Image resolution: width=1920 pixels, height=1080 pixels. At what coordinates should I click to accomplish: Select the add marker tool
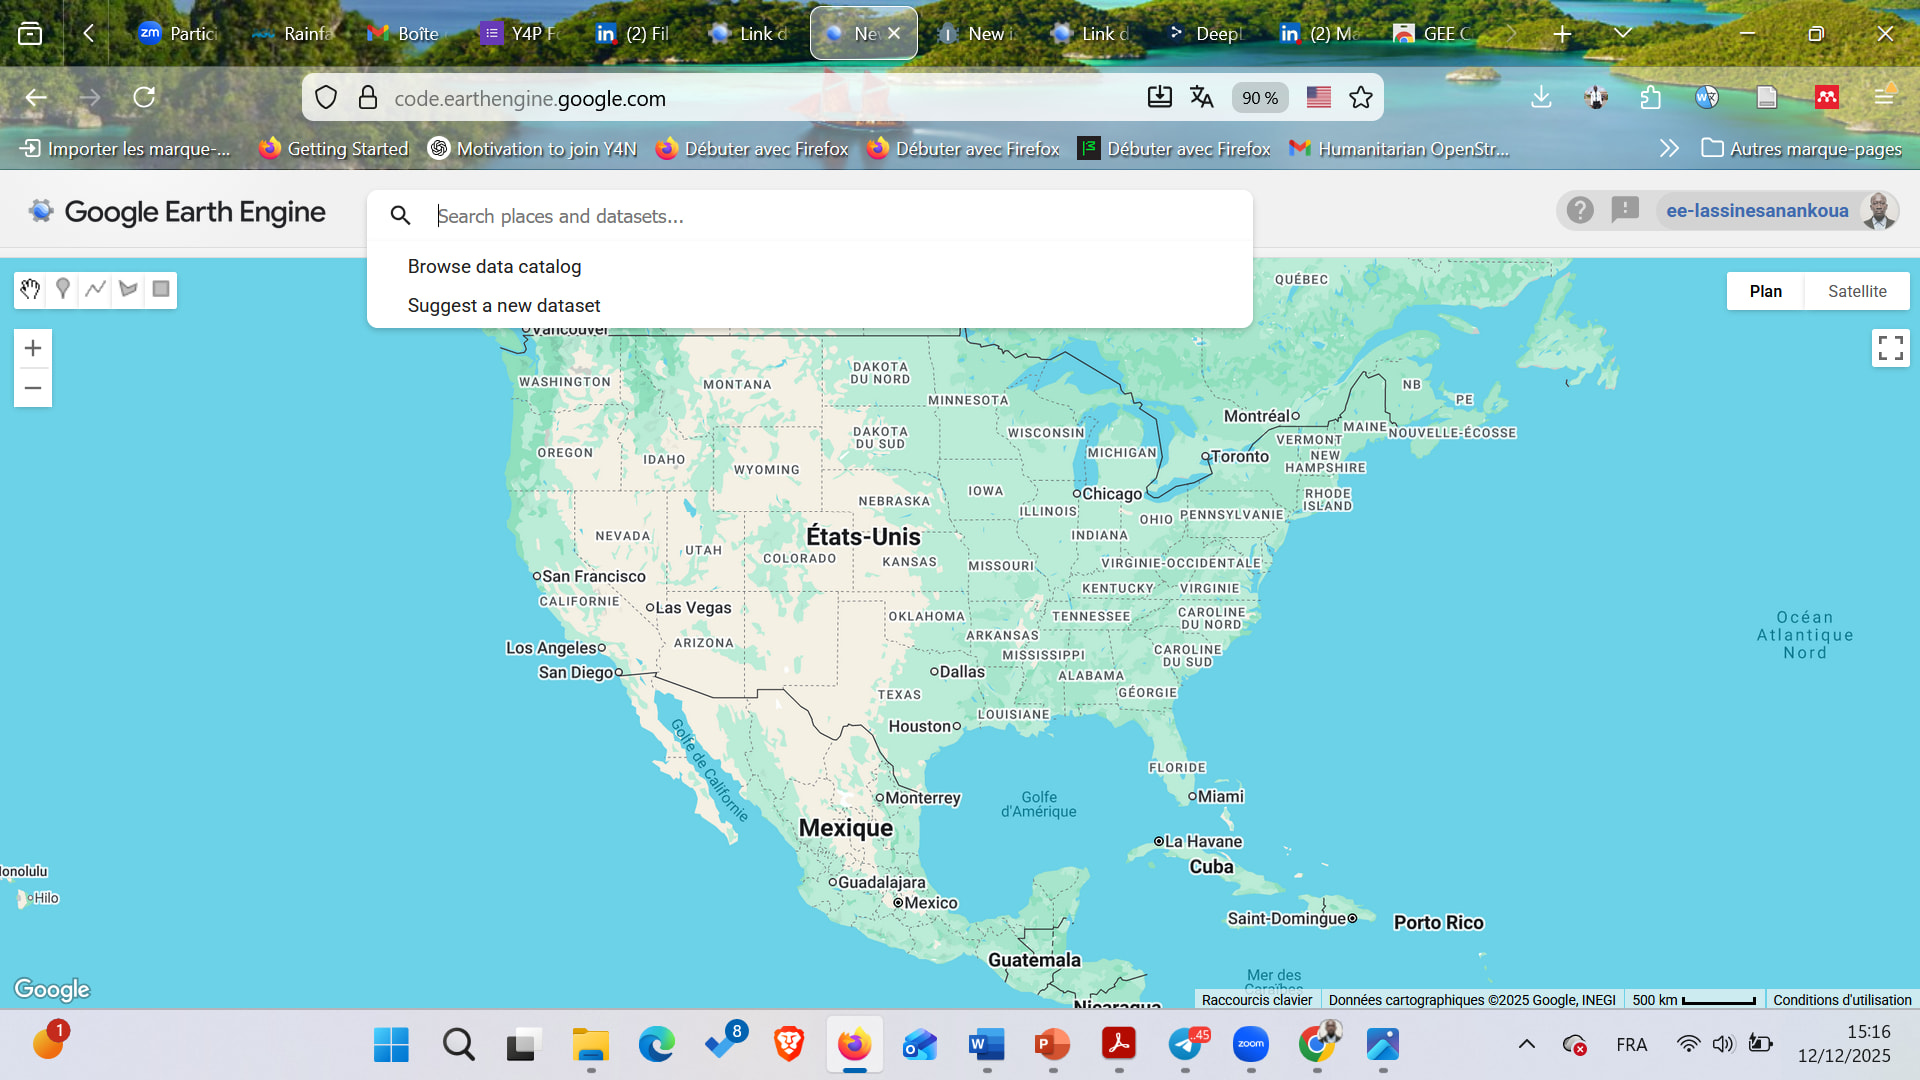pos(63,290)
